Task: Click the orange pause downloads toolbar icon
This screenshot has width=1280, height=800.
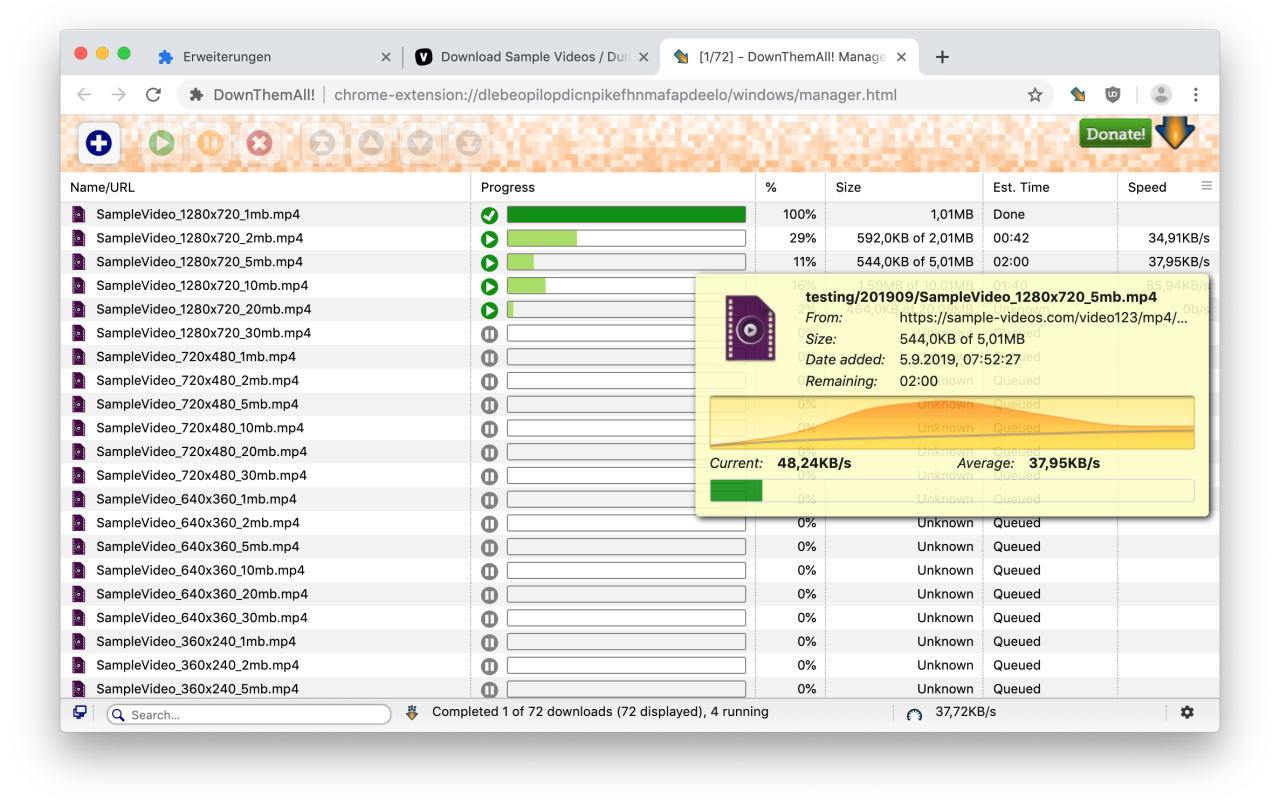Action: click(x=210, y=143)
